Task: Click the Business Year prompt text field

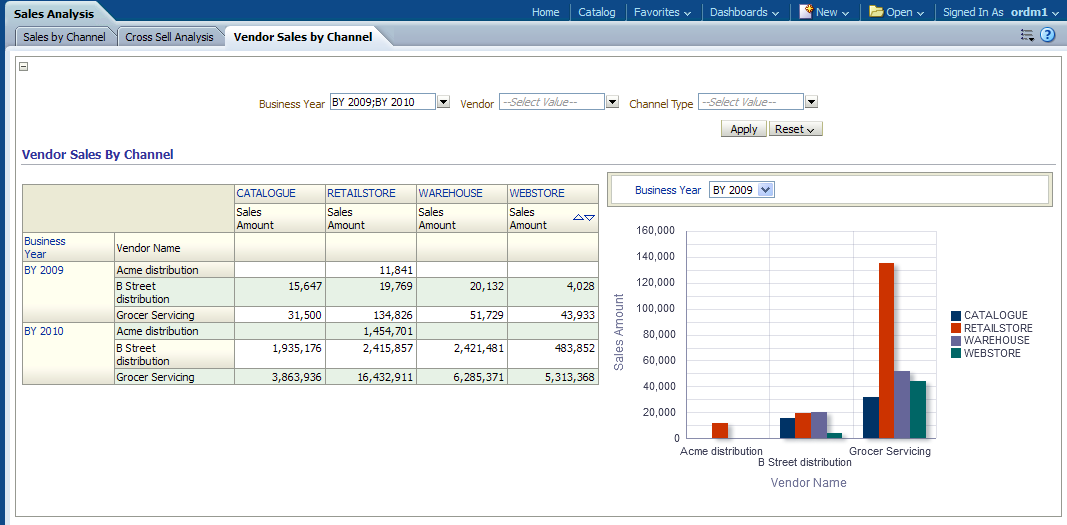Action: pos(382,102)
